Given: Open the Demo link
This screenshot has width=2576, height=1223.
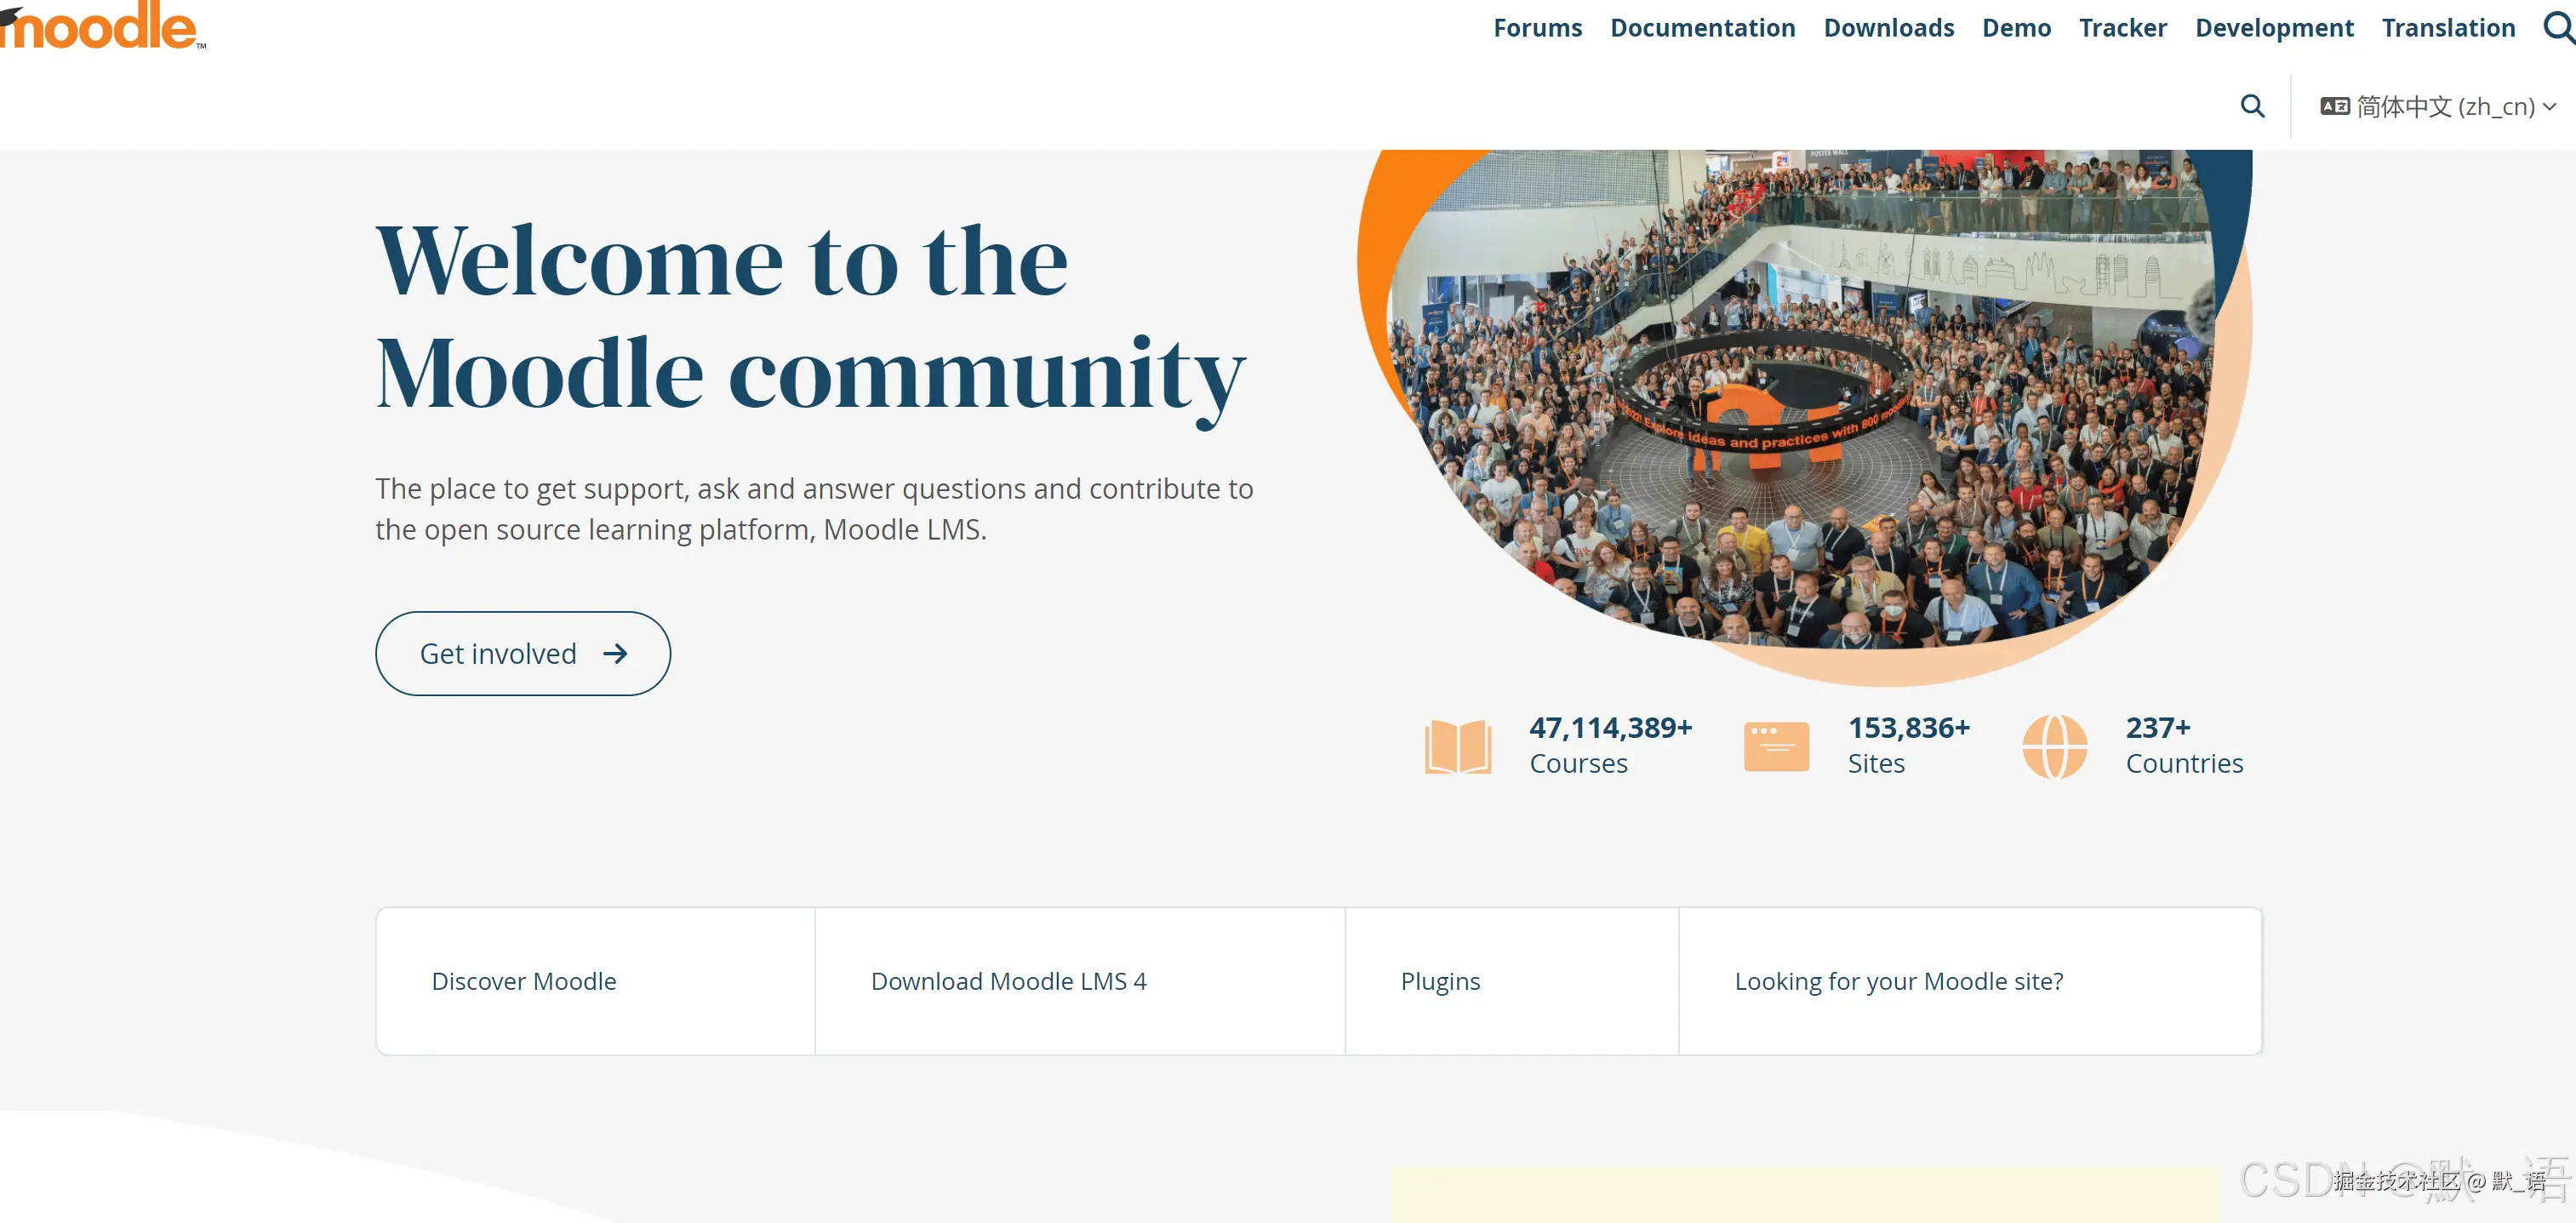Looking at the screenshot, I should tap(2016, 28).
